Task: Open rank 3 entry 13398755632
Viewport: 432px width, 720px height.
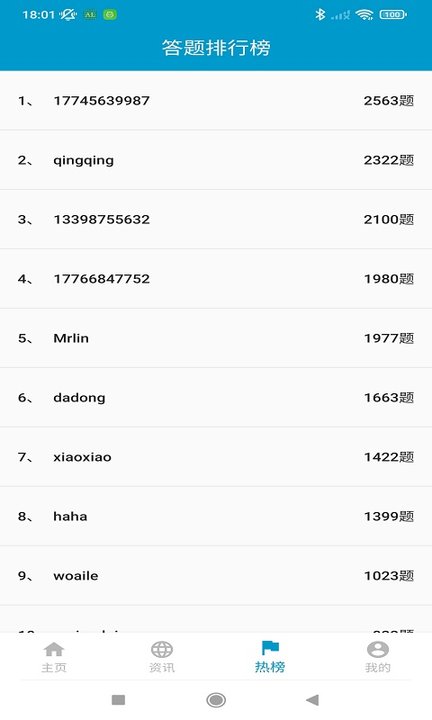Action: point(216,219)
